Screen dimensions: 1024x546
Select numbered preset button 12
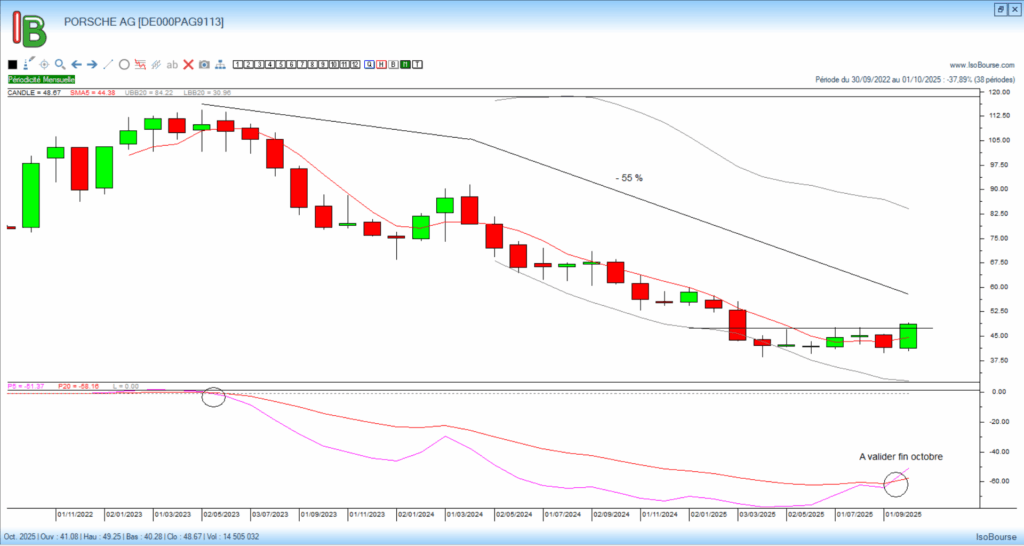(x=354, y=64)
